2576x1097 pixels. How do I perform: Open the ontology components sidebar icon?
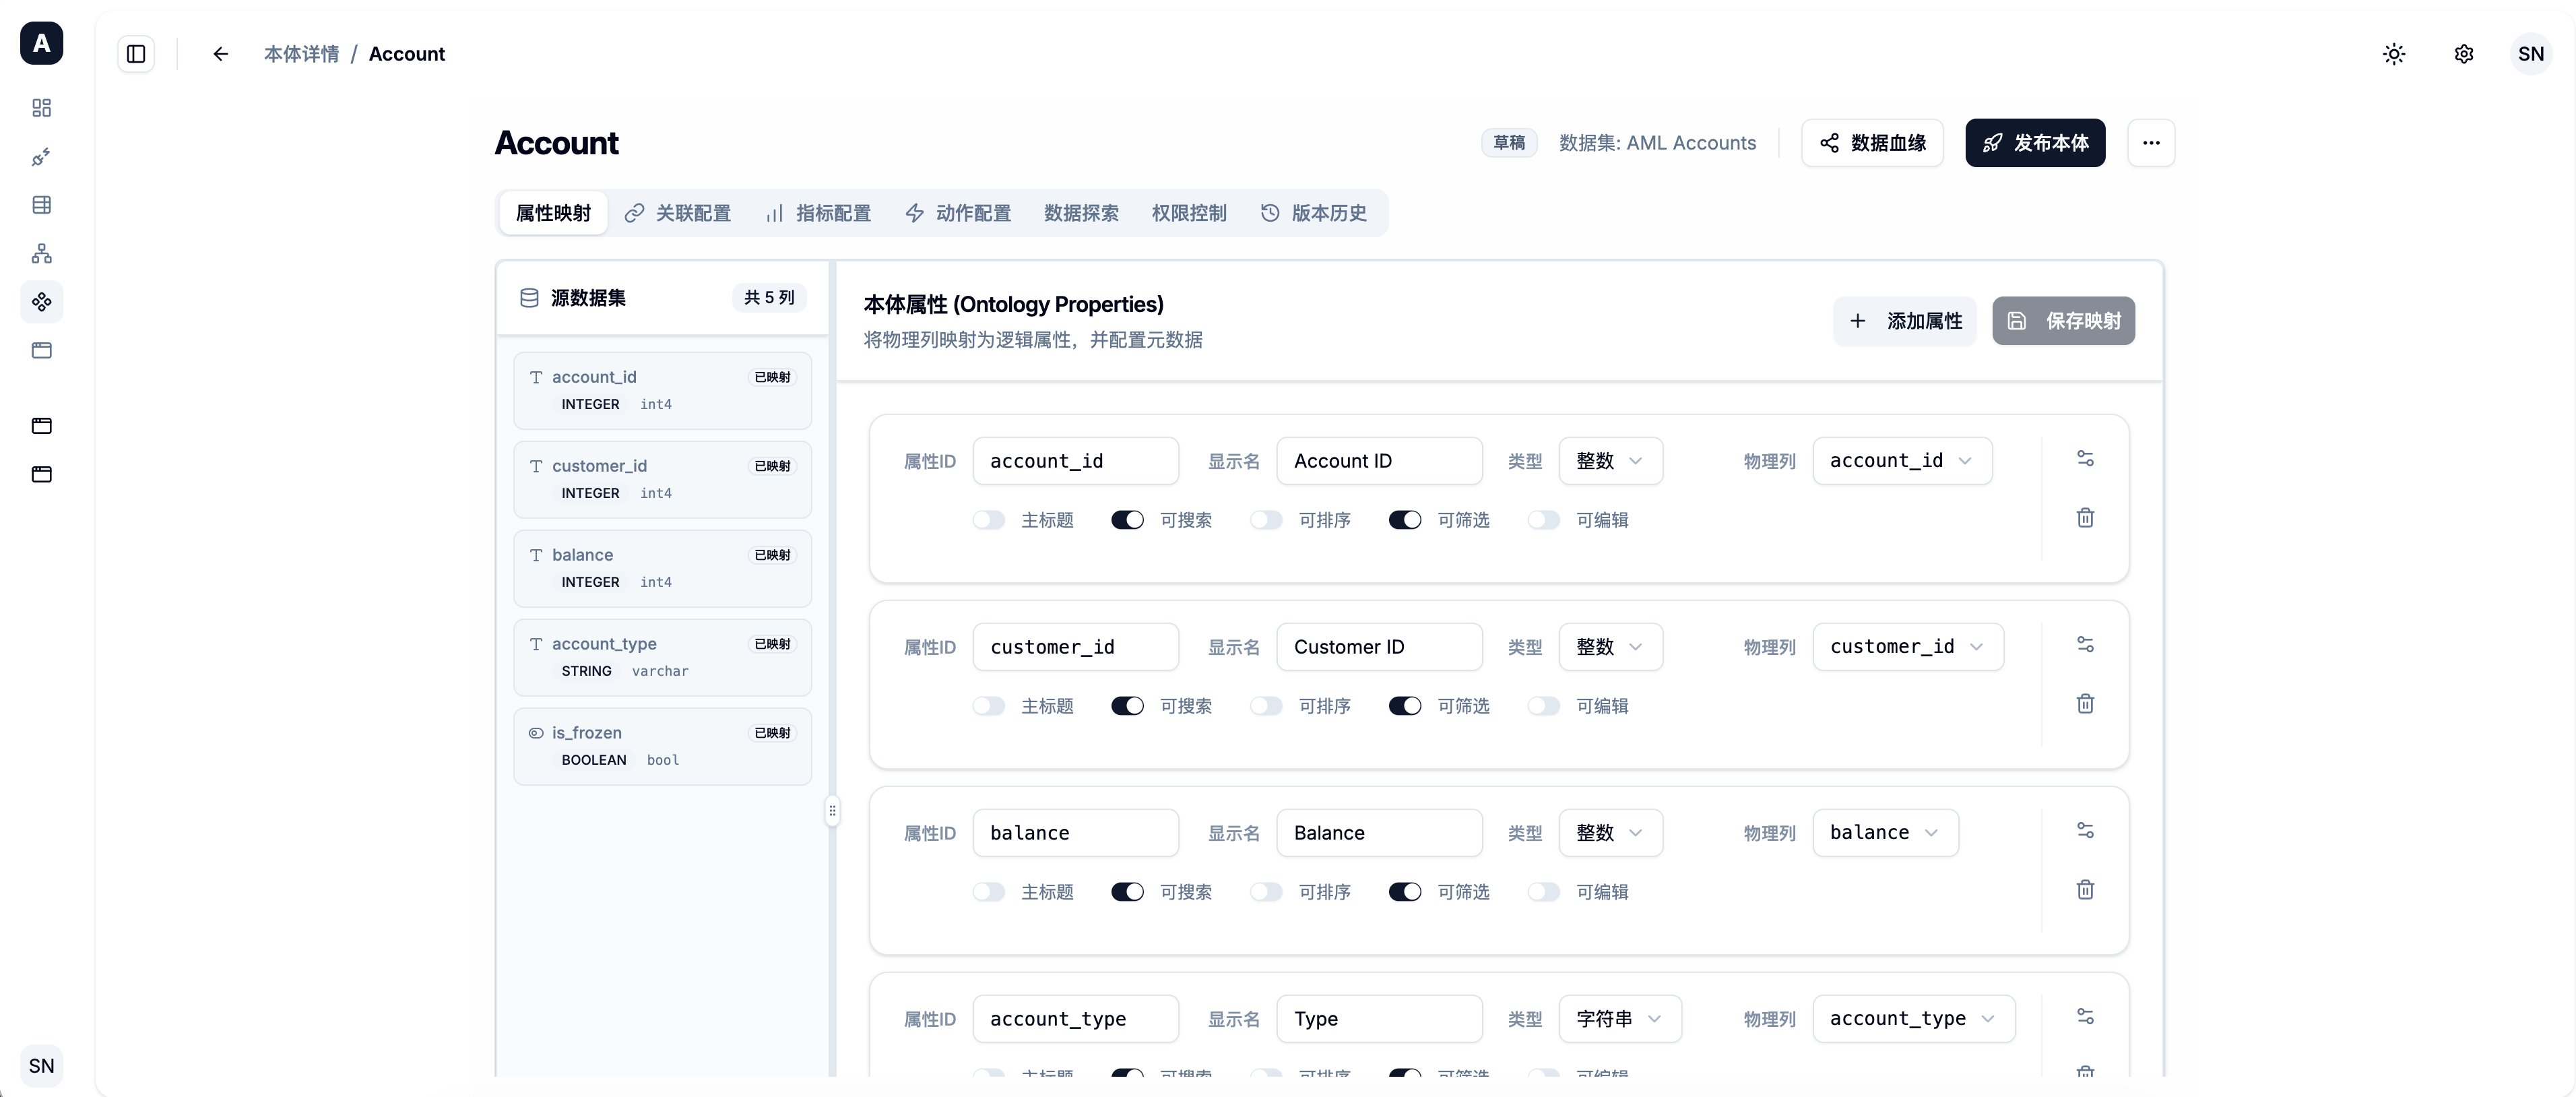pos(41,302)
